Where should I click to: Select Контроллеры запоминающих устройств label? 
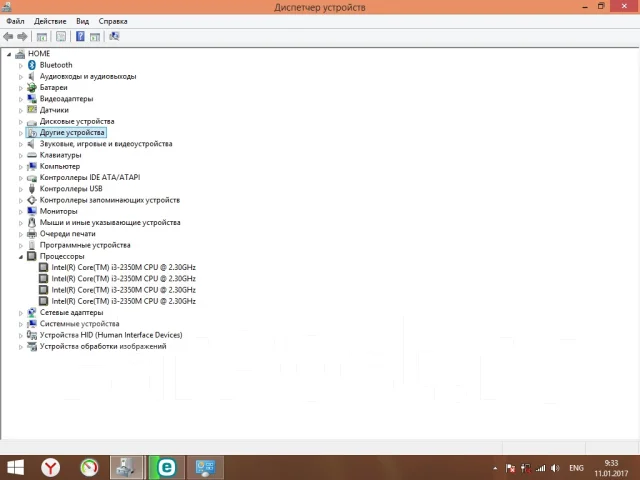coord(110,200)
